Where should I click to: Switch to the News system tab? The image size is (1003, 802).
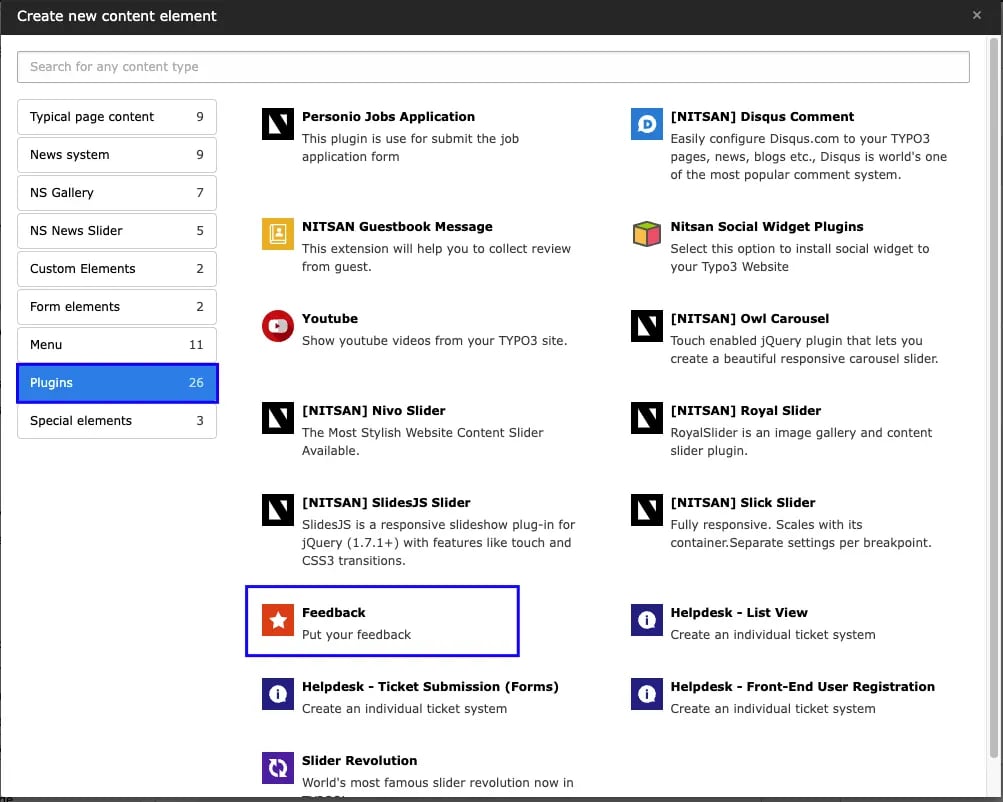[117, 155]
